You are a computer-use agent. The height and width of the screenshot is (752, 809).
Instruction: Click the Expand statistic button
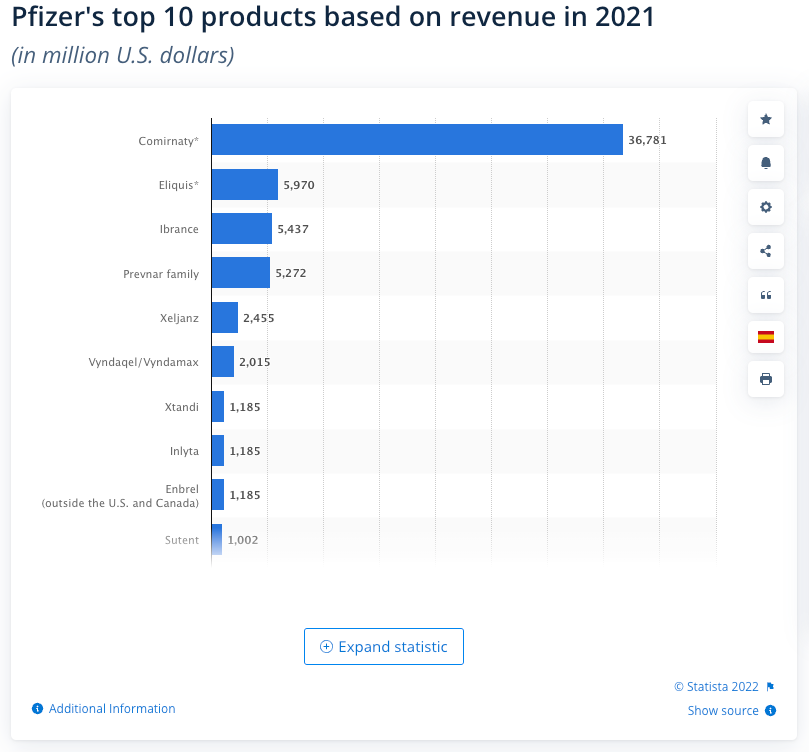[384, 646]
